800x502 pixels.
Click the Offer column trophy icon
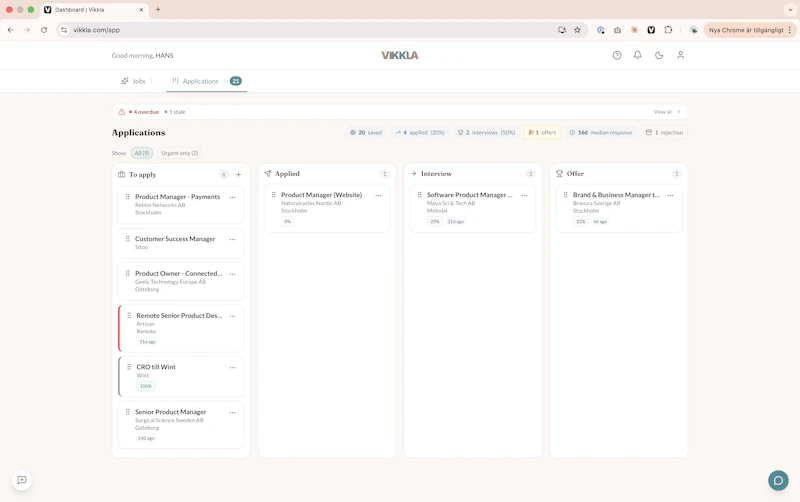pos(559,173)
